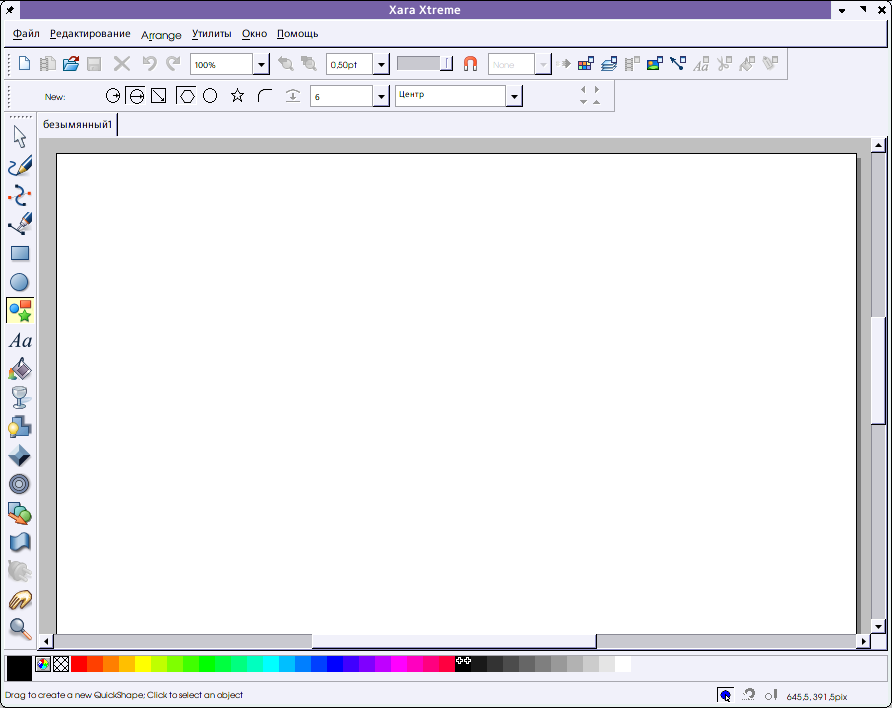Pick the Ellipse tool
The image size is (892, 708).
pyautogui.click(x=20, y=282)
